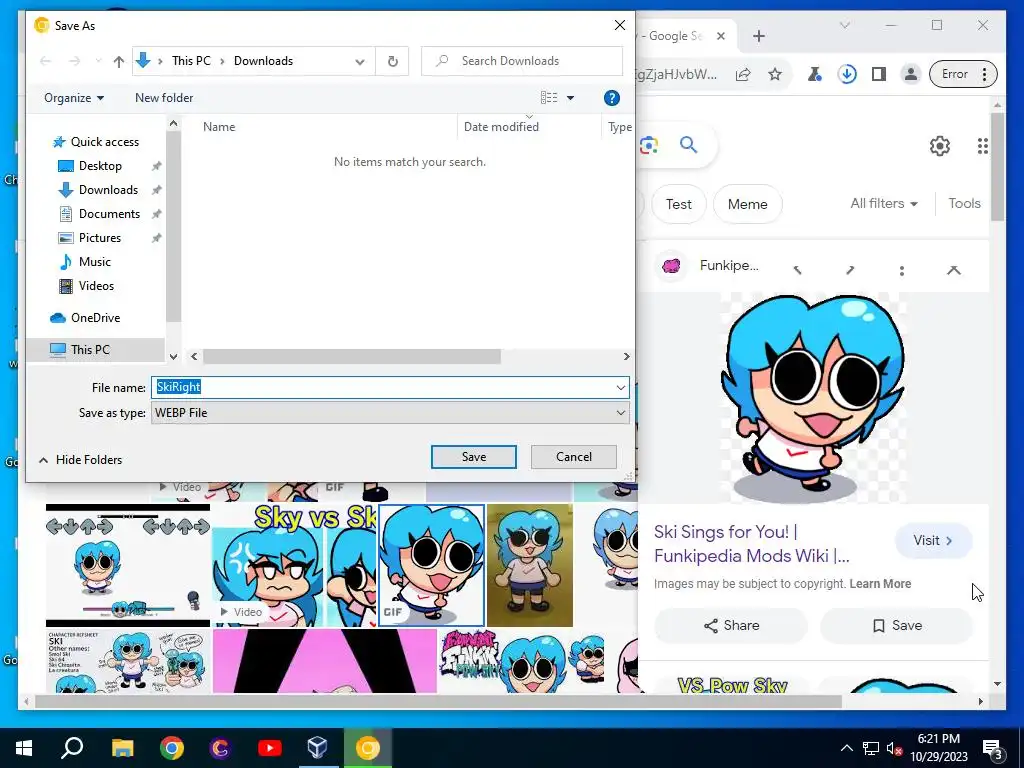Bookmark this page with star icon
This screenshot has height=768, width=1024.
pyautogui.click(x=775, y=74)
